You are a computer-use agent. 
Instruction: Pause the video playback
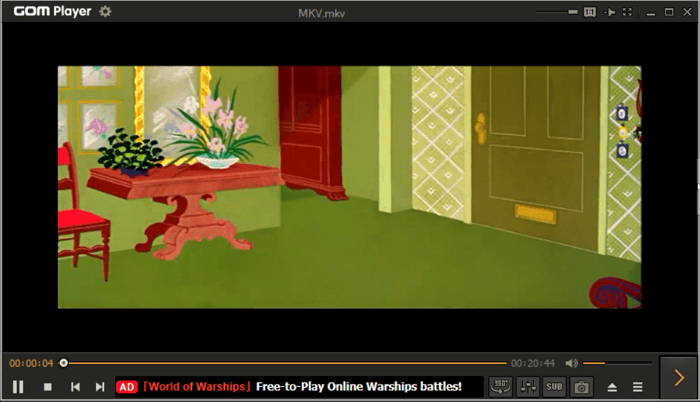pyautogui.click(x=18, y=386)
